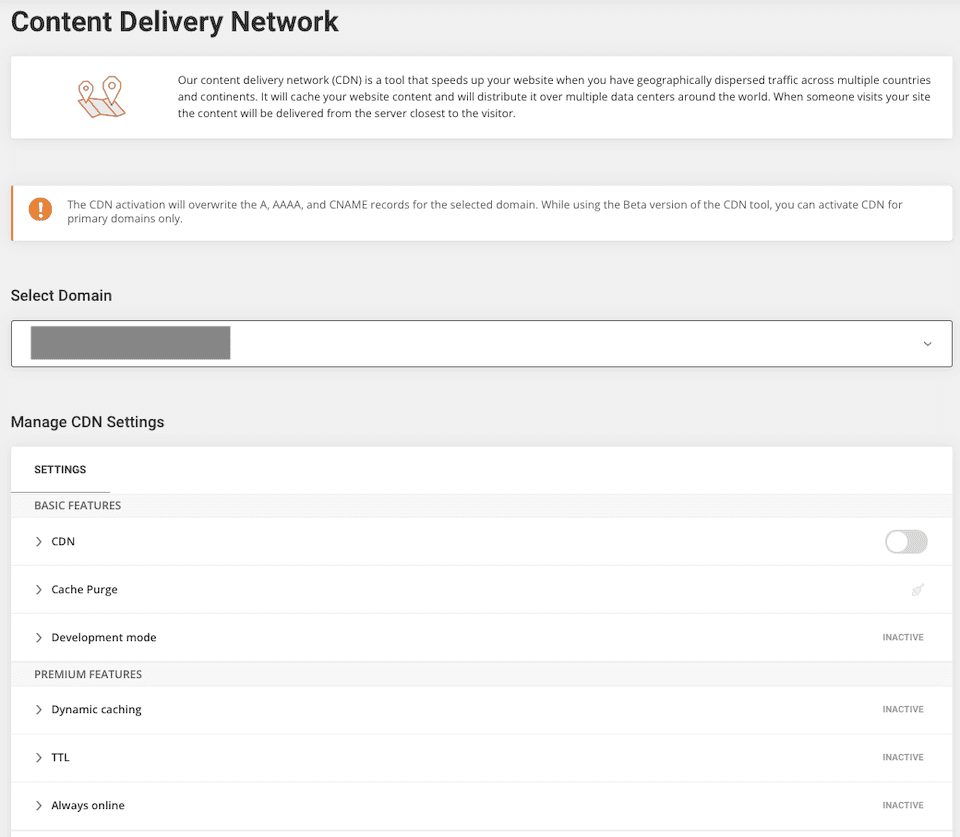Click the chevron on the domain selector
Screen dimensions: 960x837
click(927, 342)
